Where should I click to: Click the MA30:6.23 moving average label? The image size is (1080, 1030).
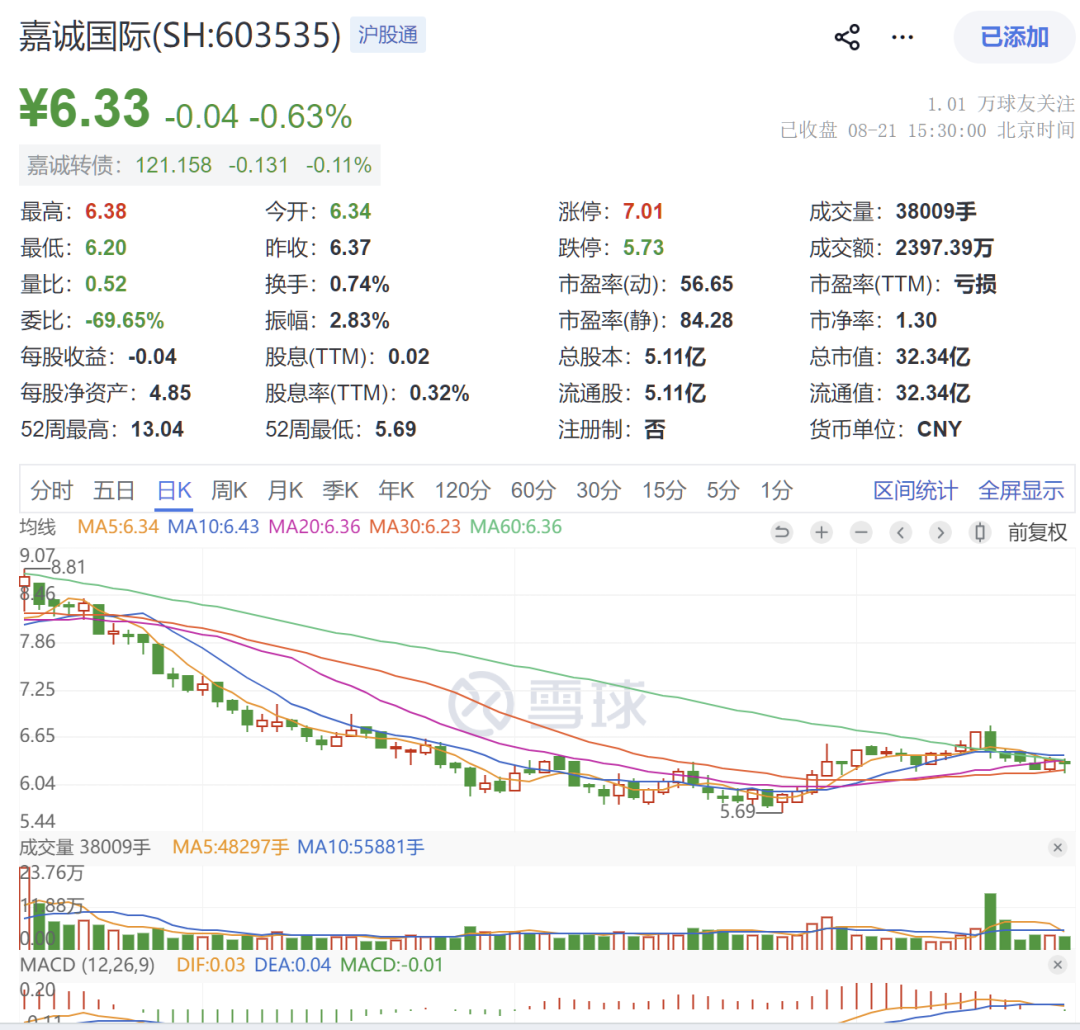[x=415, y=527]
